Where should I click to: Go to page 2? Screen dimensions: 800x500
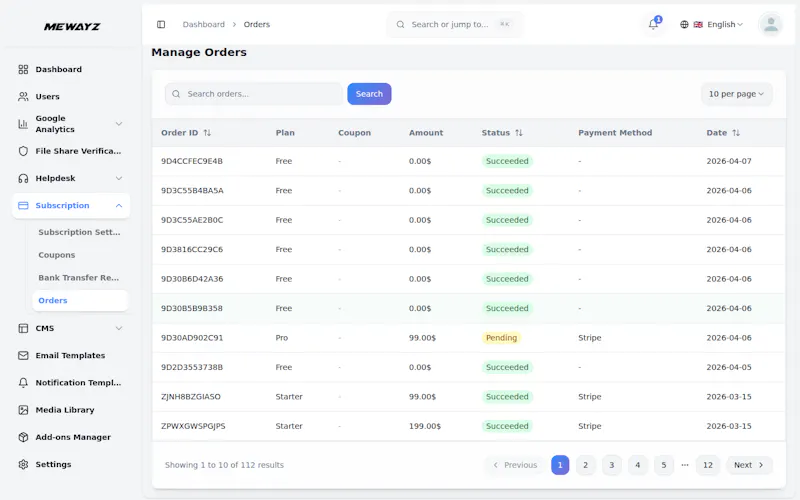[x=586, y=465]
